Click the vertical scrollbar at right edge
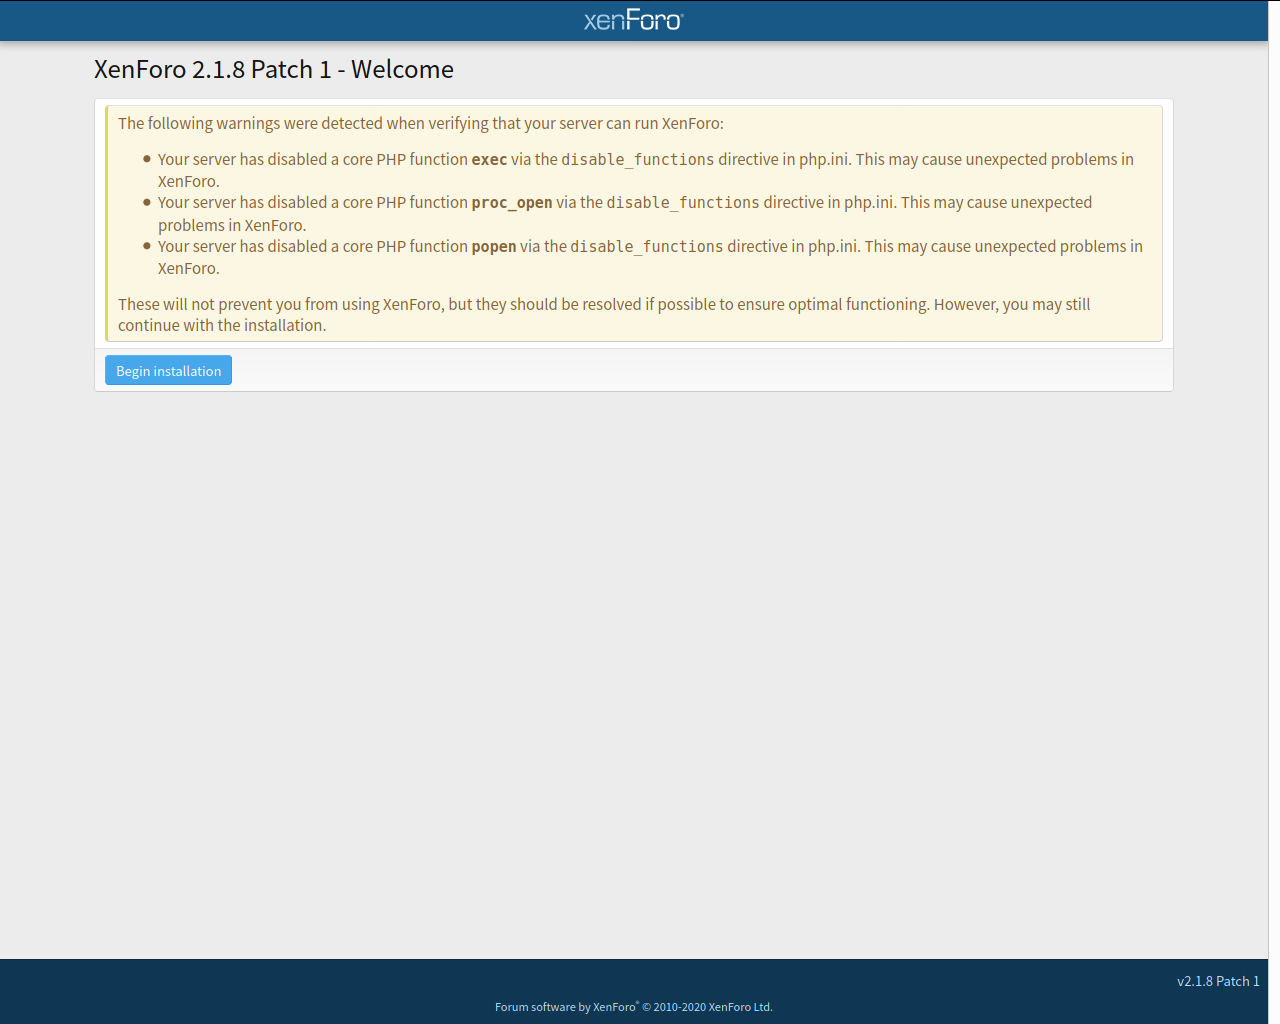 [1274, 512]
